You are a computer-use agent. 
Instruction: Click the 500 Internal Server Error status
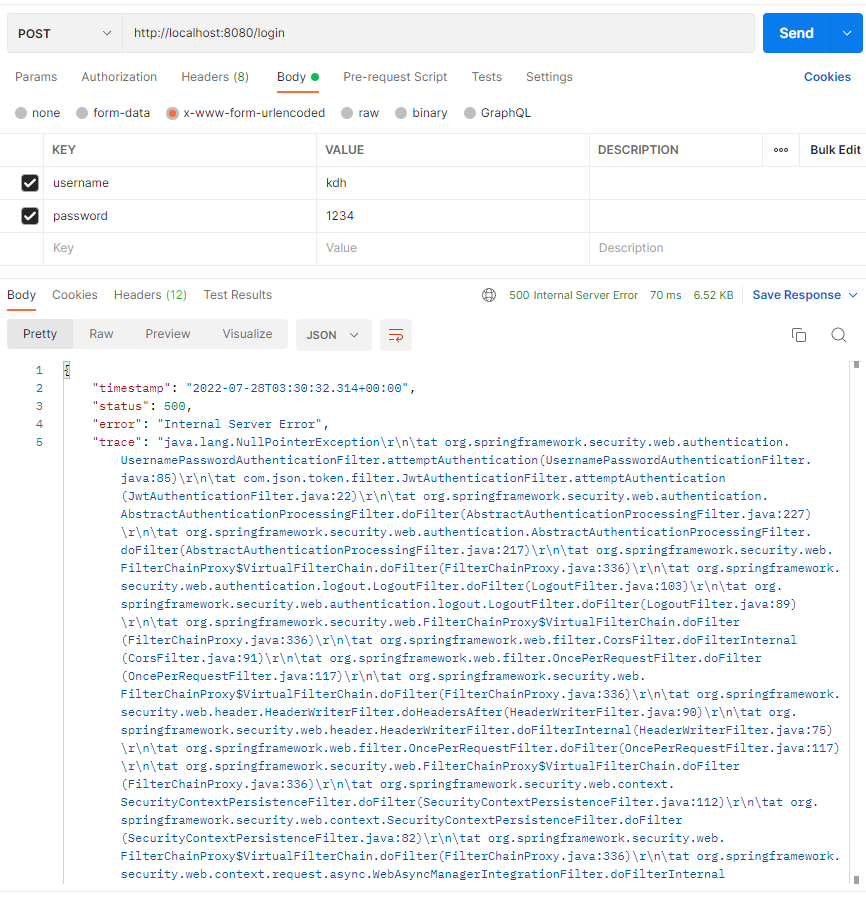[573, 295]
